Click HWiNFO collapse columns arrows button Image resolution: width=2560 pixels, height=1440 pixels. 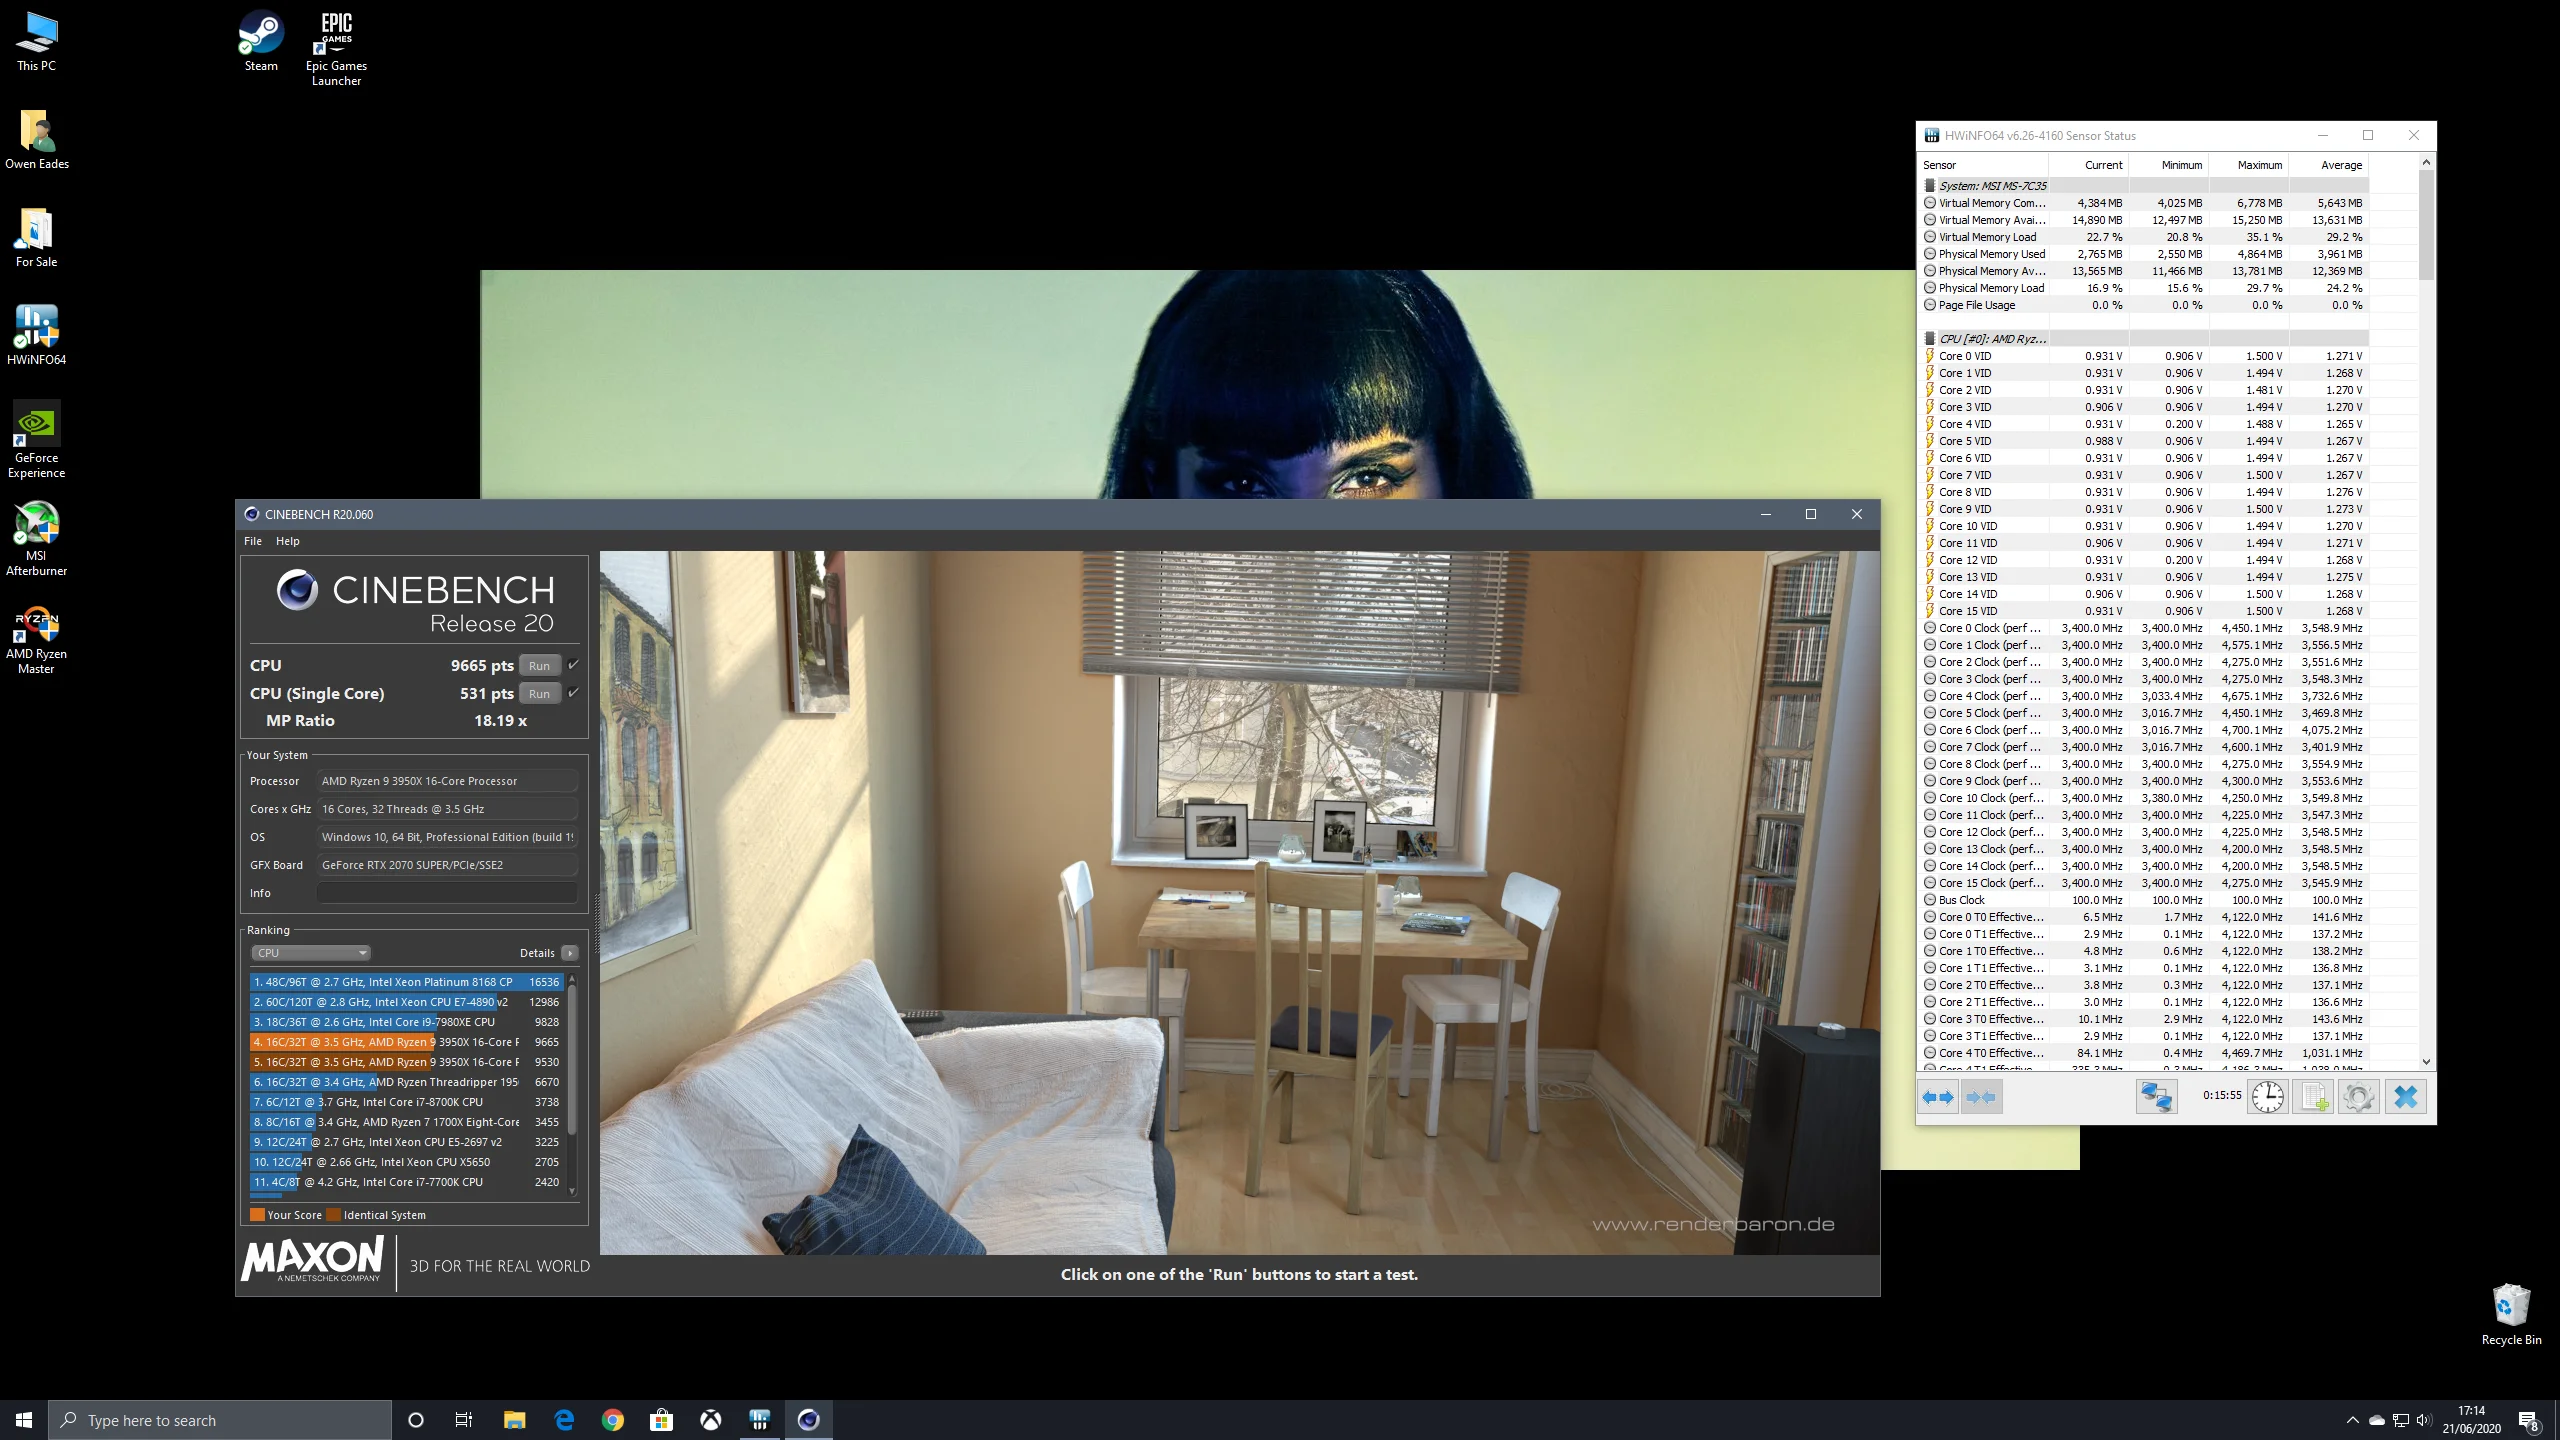[x=1981, y=1097]
